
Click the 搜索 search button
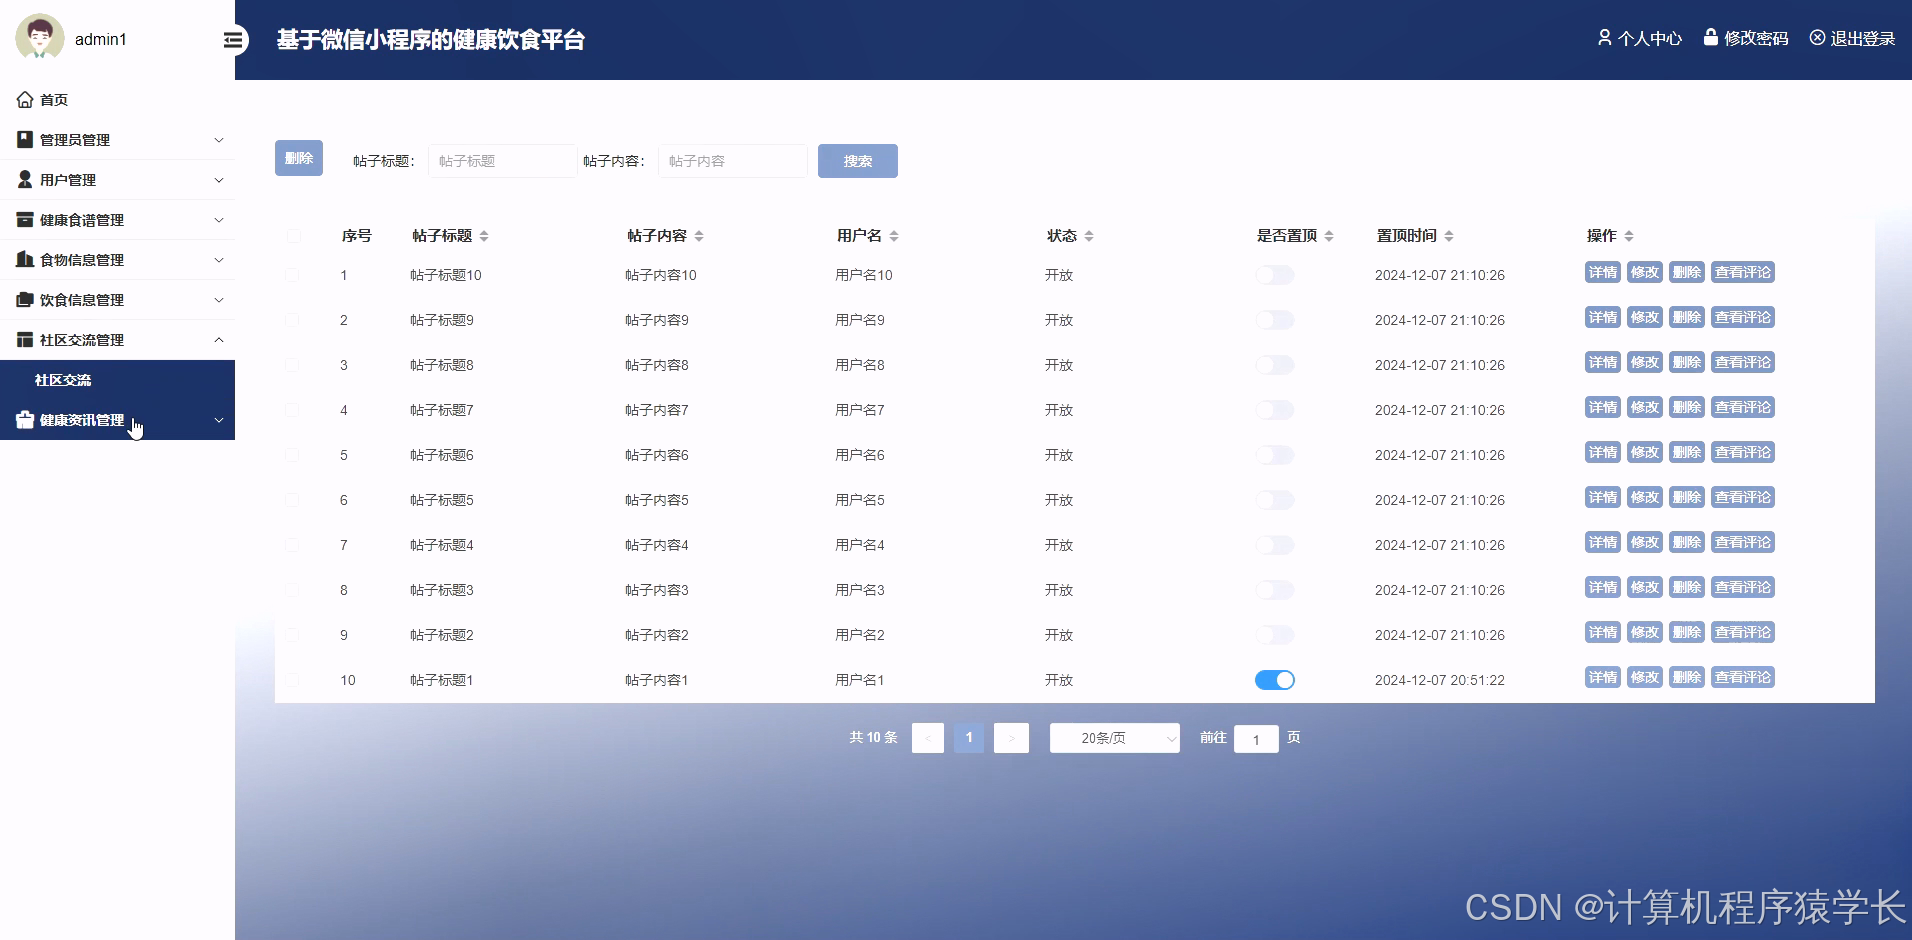[857, 160]
